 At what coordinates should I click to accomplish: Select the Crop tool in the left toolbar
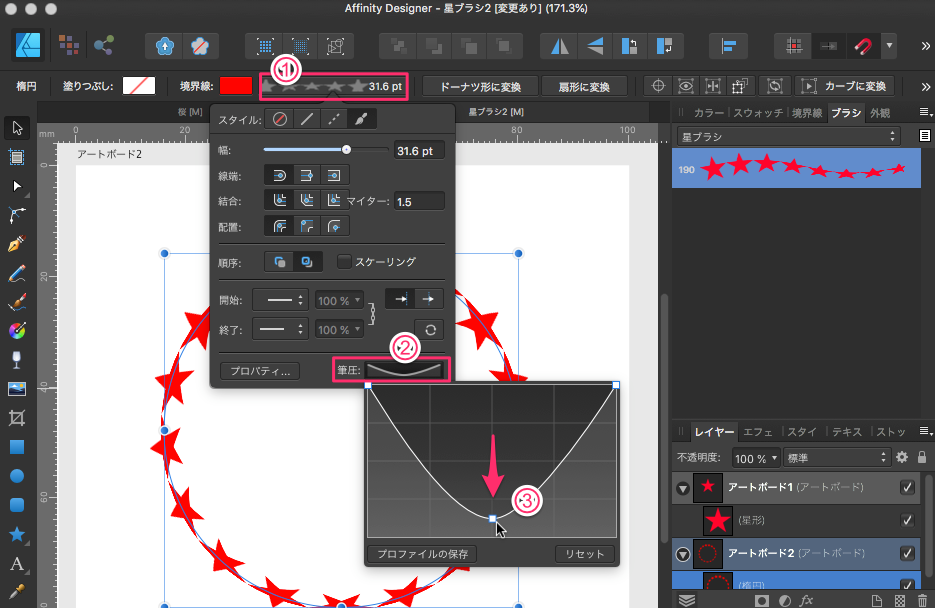[x=17, y=417]
